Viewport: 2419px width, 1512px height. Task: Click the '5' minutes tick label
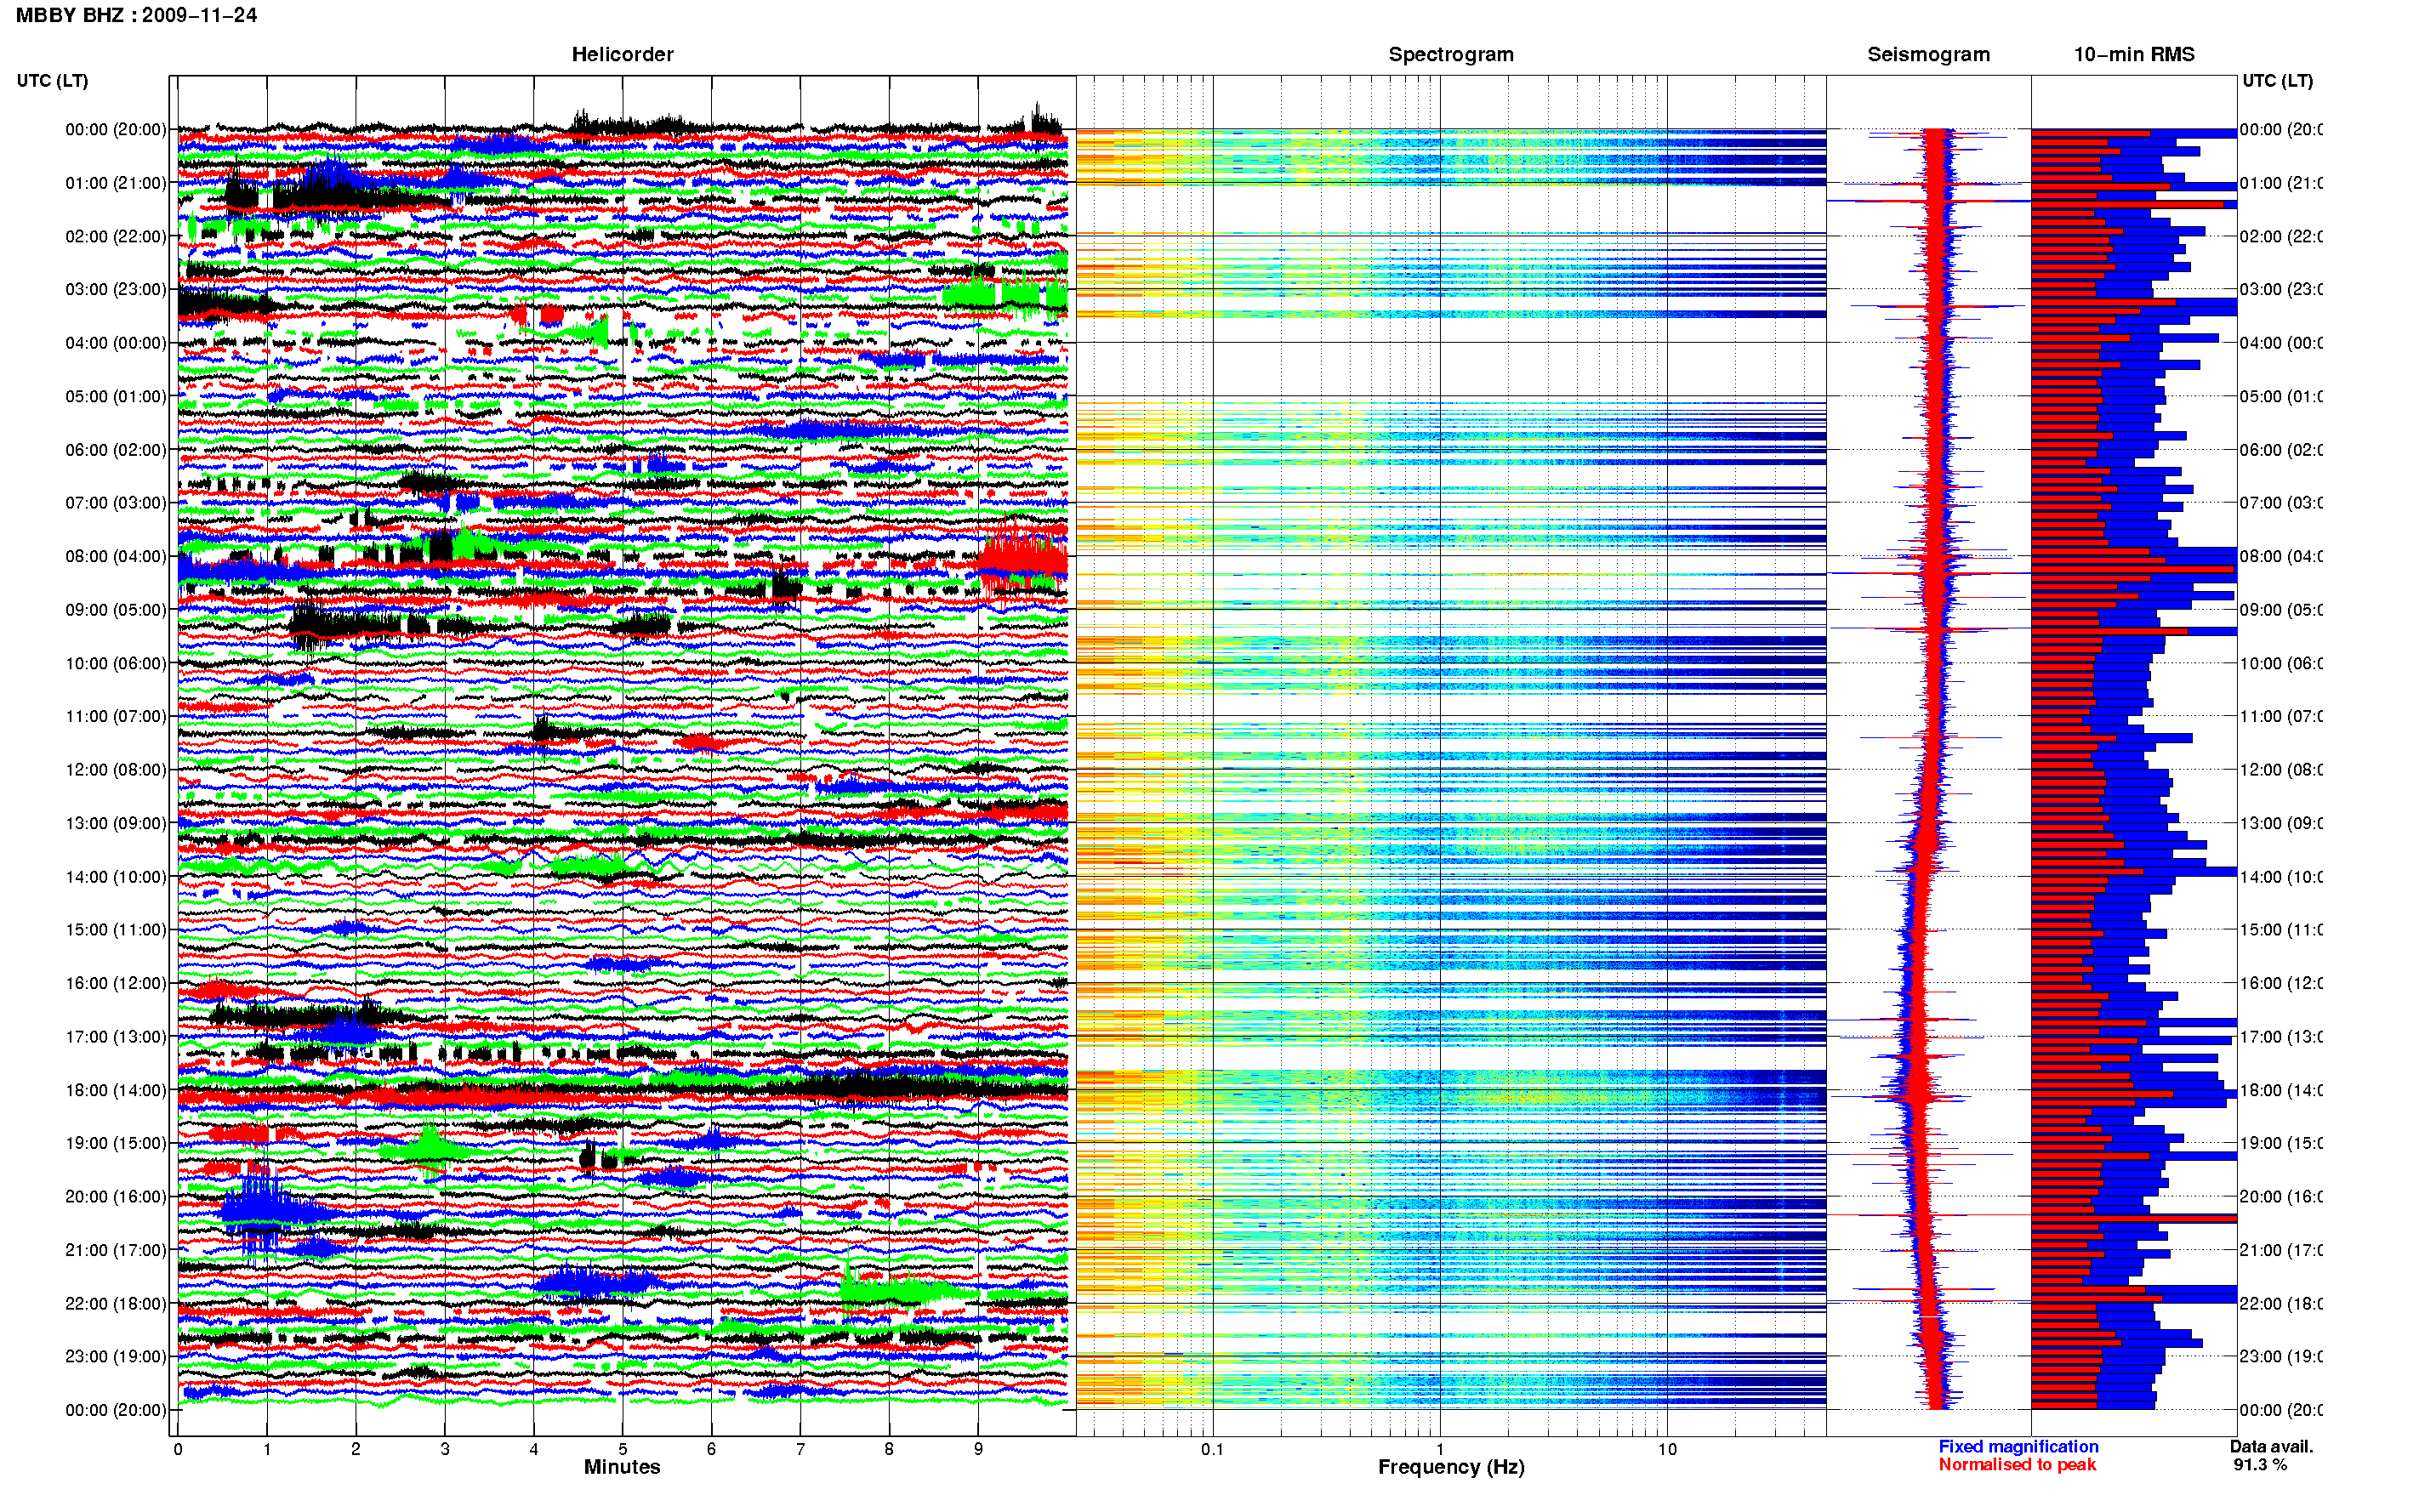click(622, 1449)
